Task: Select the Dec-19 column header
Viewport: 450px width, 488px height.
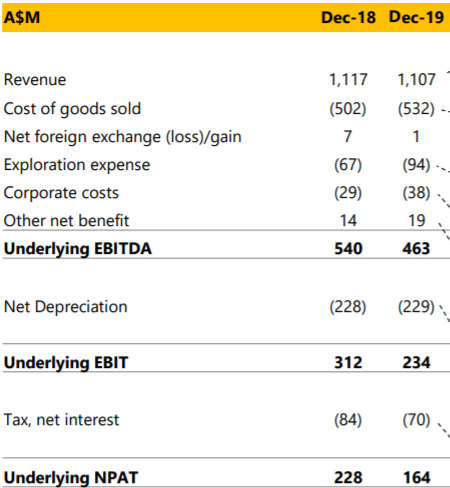Action: (416, 17)
